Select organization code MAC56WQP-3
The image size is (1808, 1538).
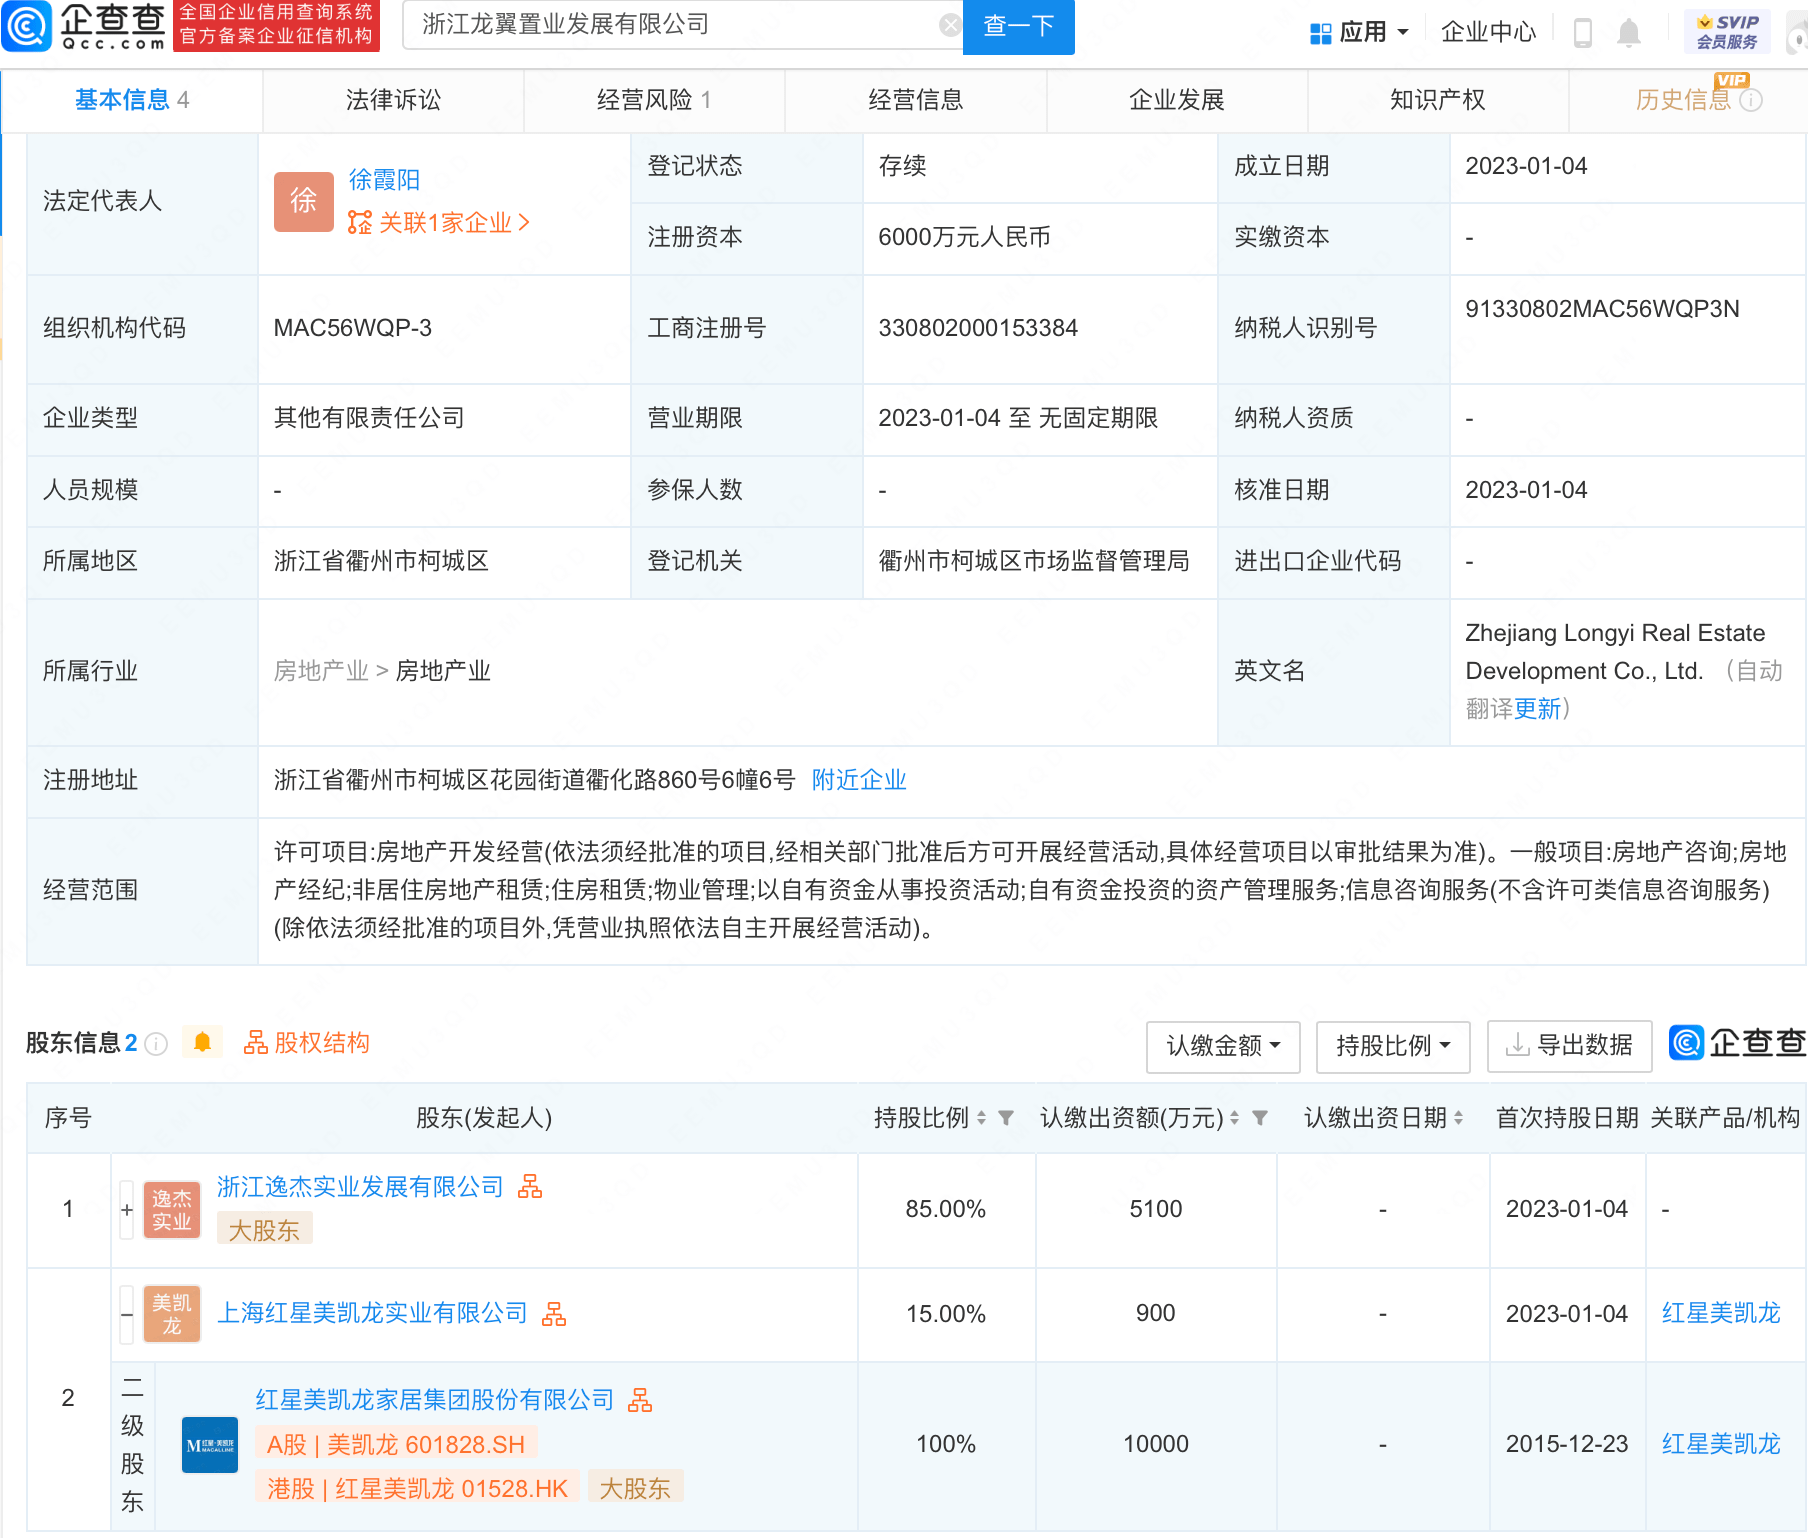(353, 328)
